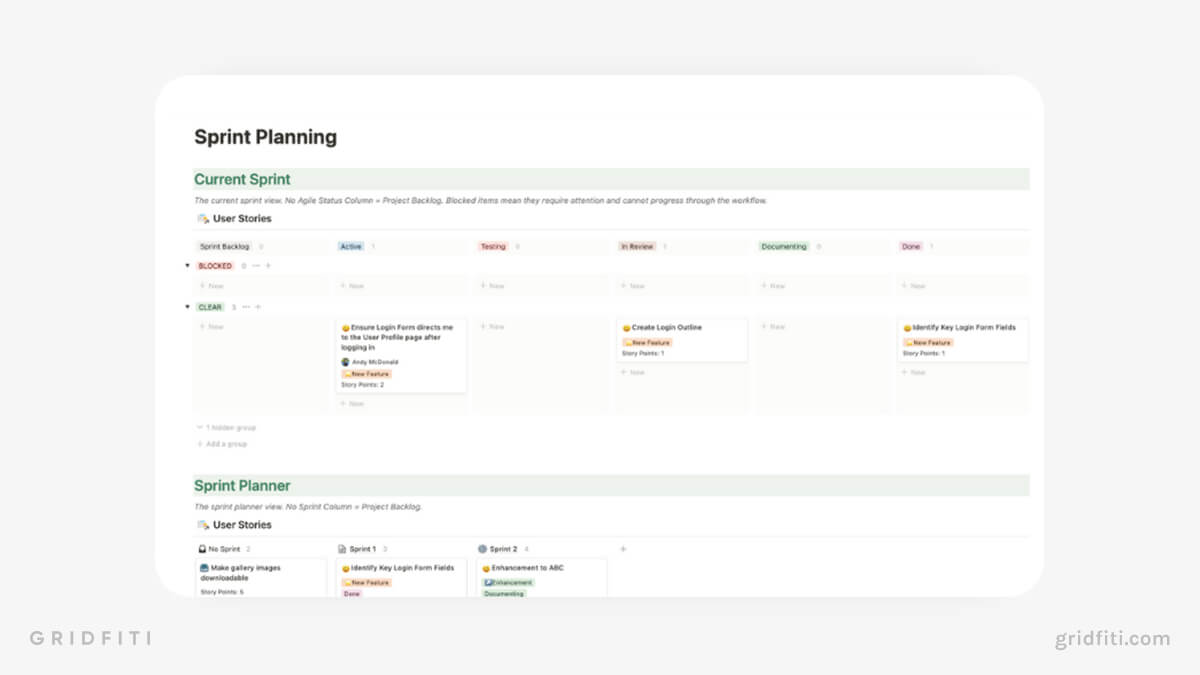Click Story Points: 2 on Ensure Login card

tap(363, 384)
